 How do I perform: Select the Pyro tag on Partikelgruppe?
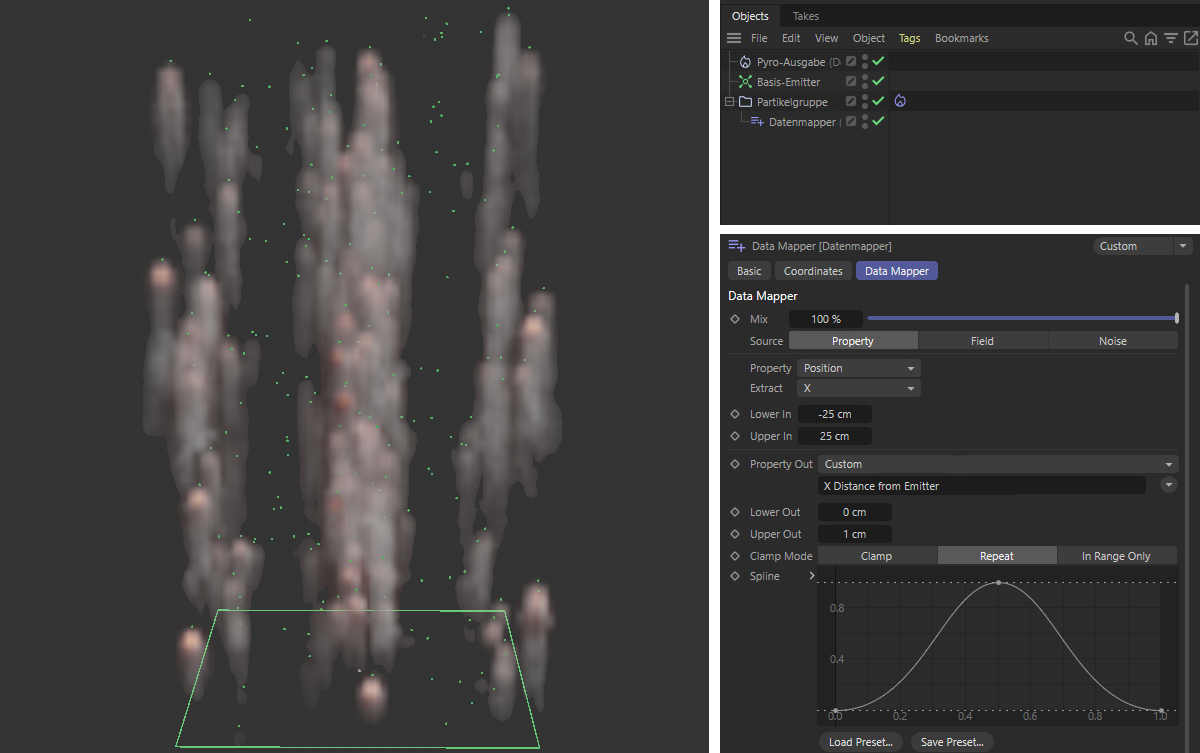900,102
